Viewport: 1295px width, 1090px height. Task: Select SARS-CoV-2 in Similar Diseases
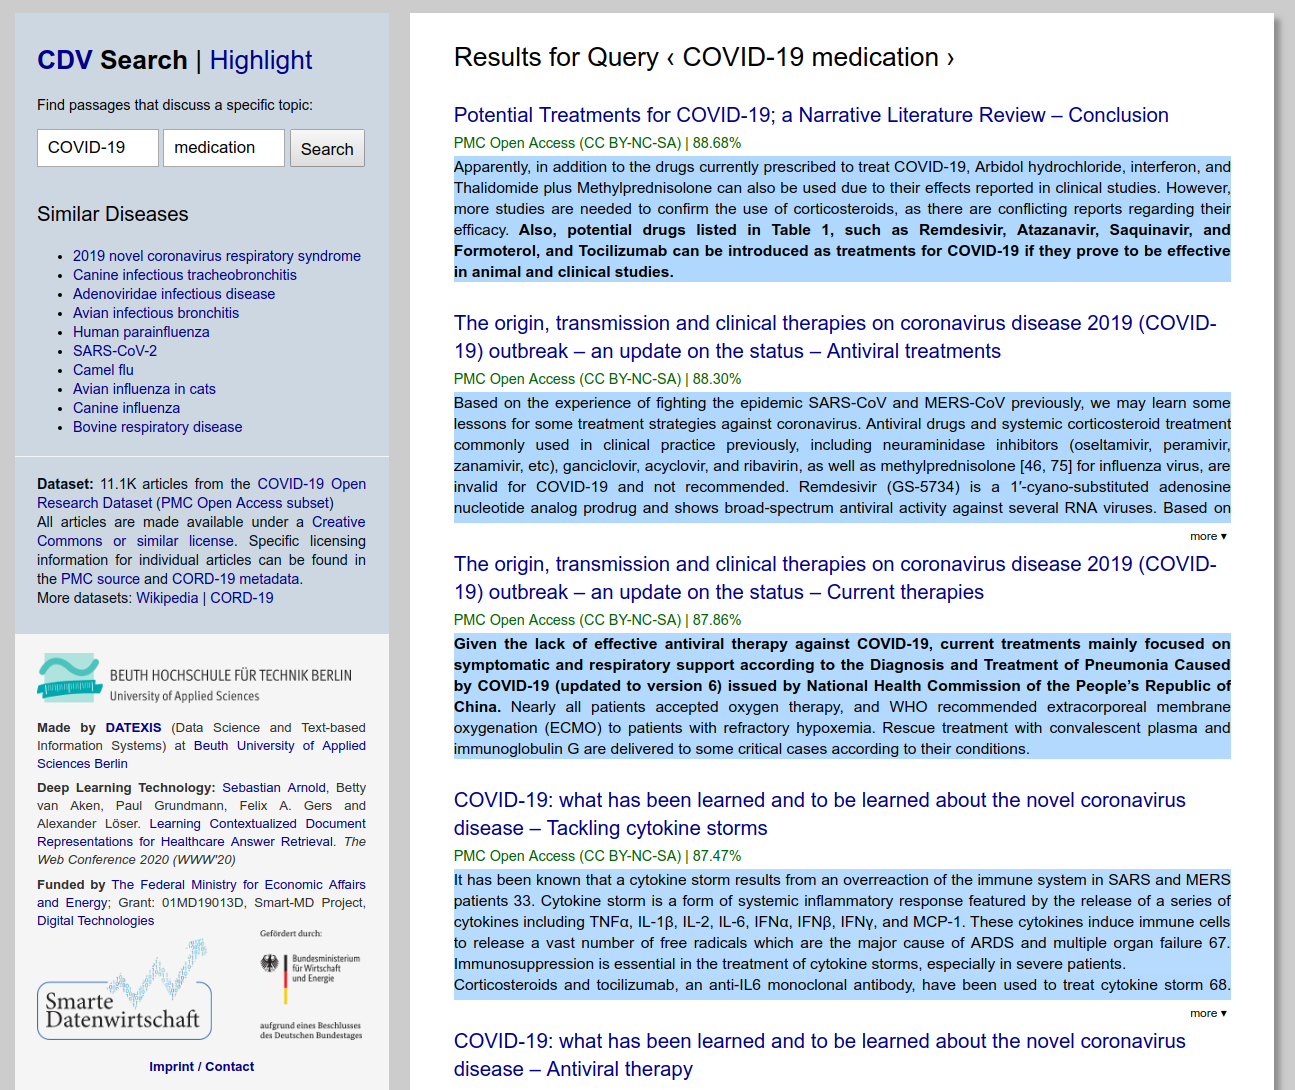click(x=115, y=351)
